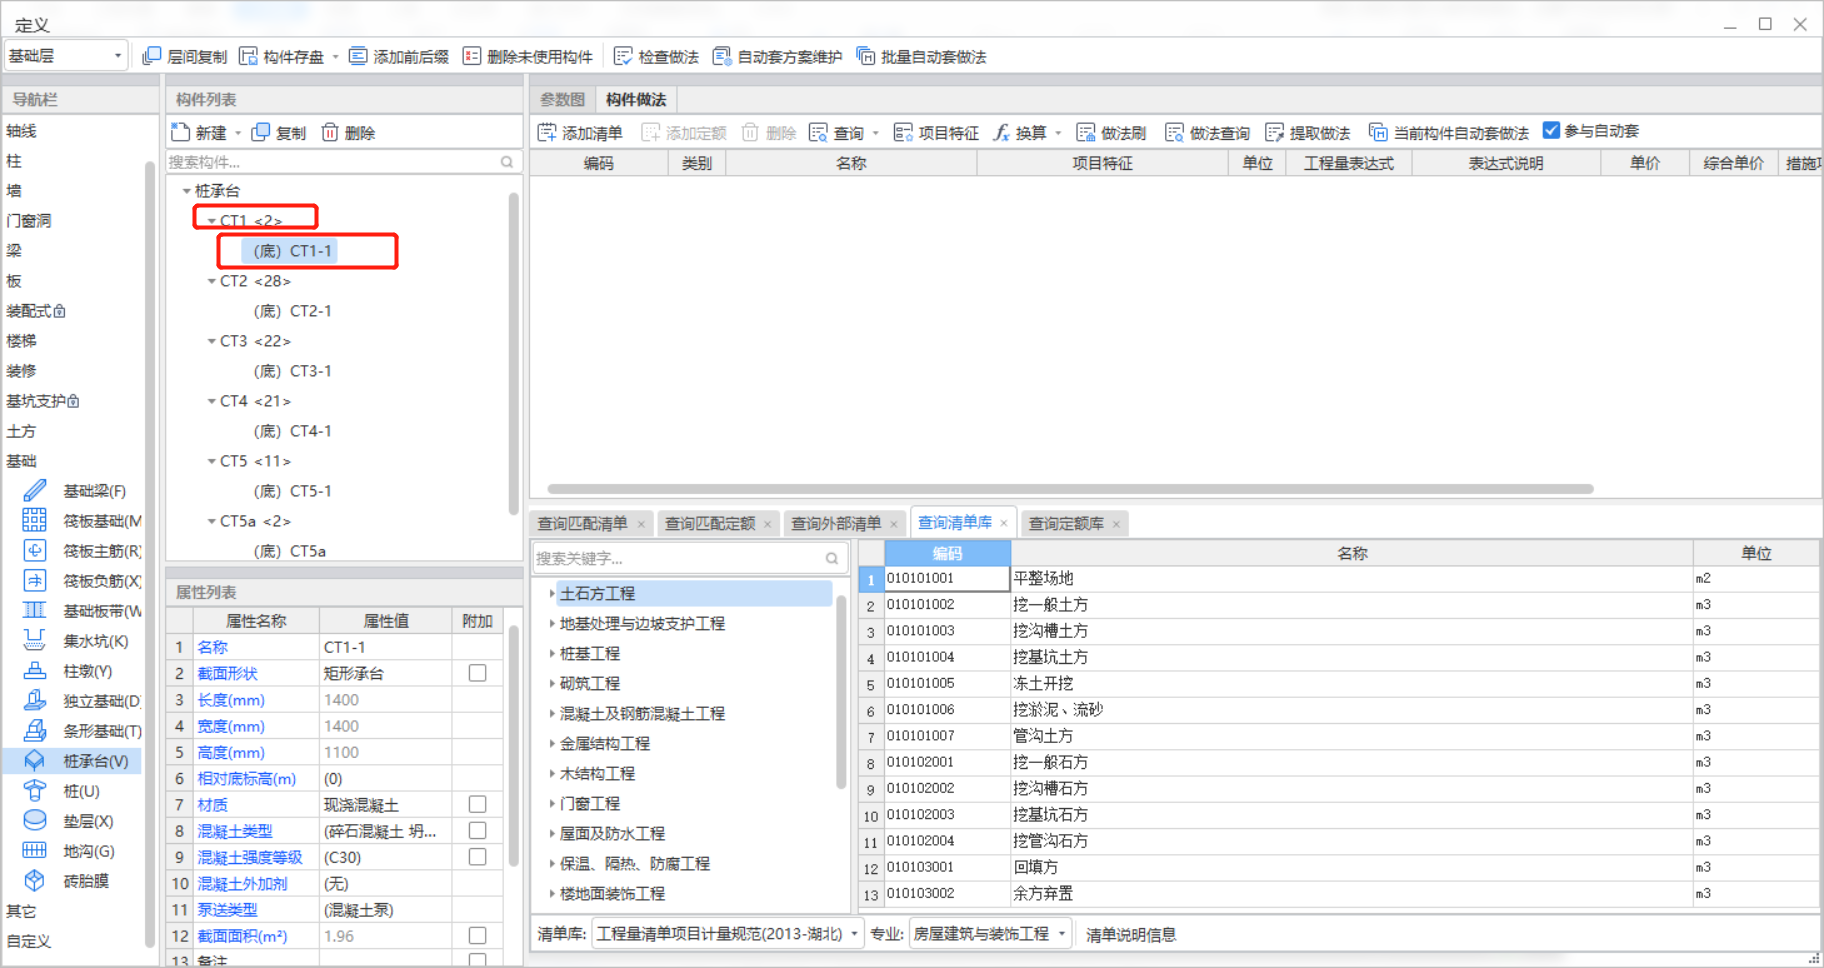Select the 独立基础 icon
This screenshot has height=968, width=1824.
pyautogui.click(x=35, y=700)
